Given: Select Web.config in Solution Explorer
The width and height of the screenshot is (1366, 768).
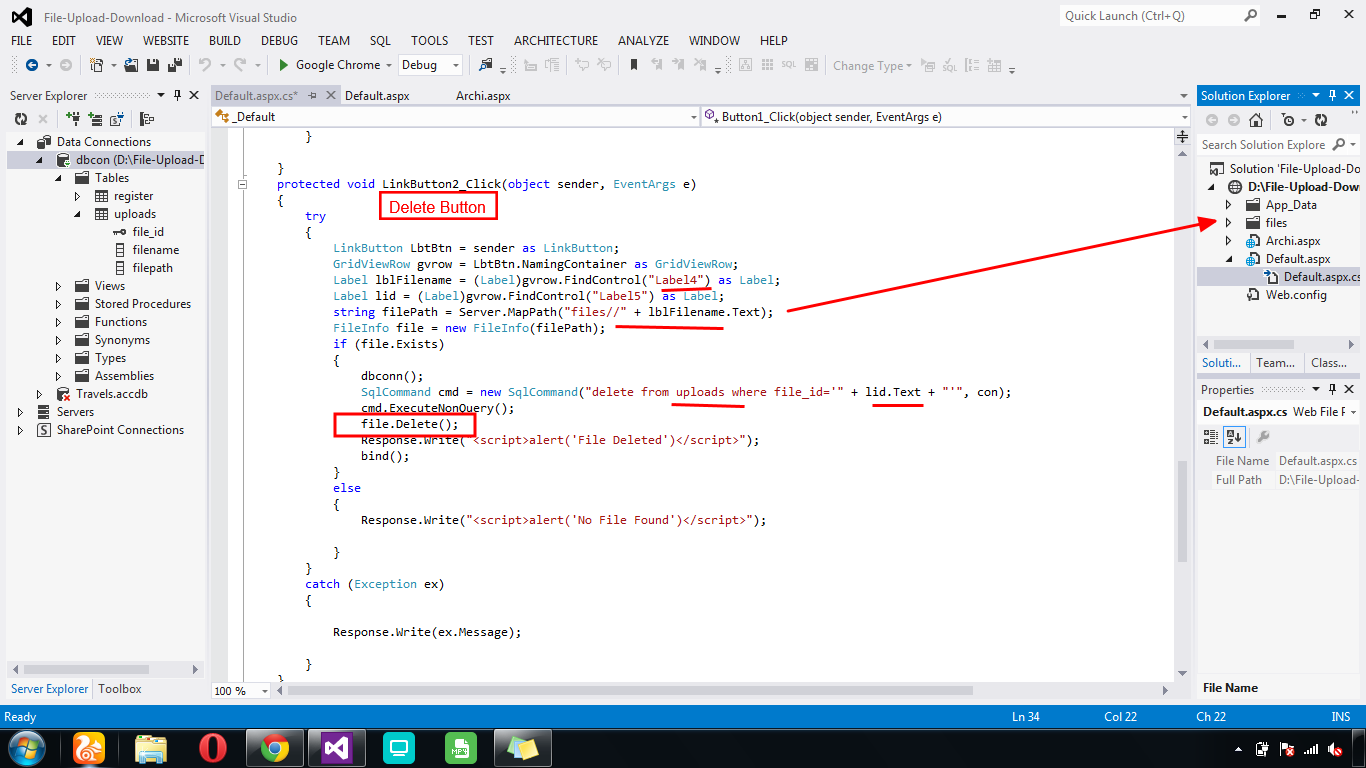Looking at the screenshot, I should click(1296, 295).
